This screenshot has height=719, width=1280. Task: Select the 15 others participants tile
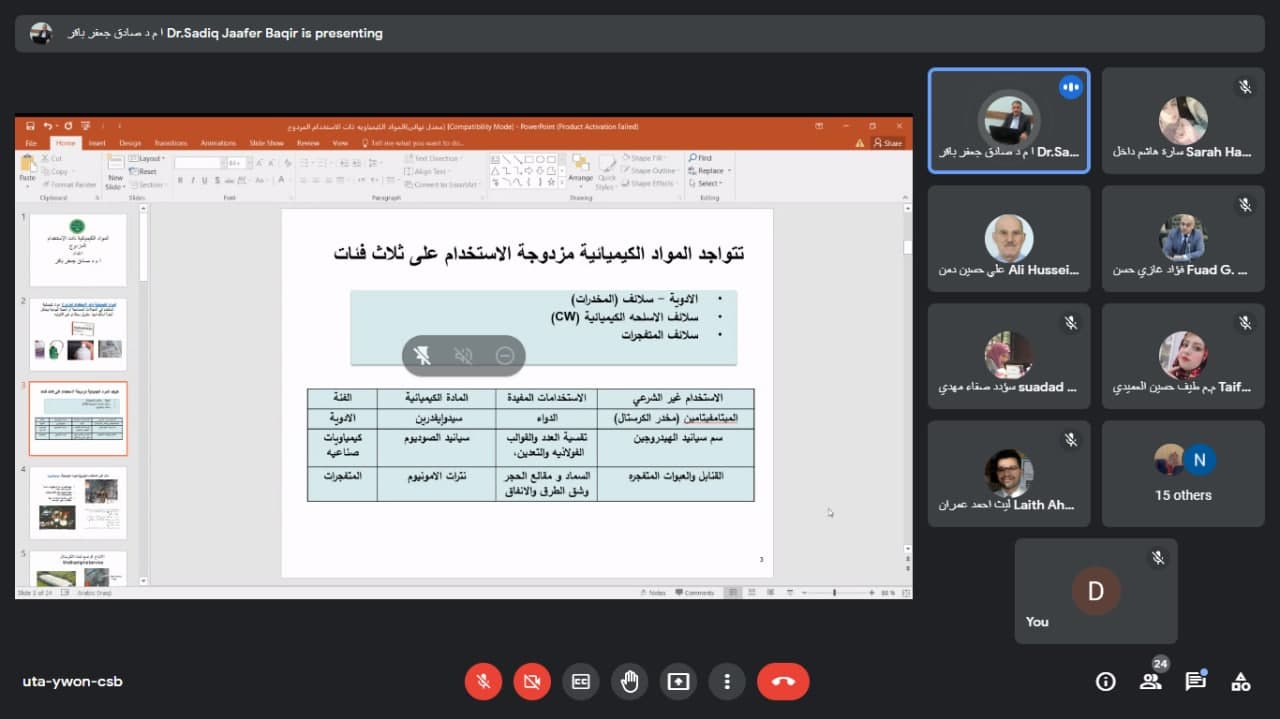pos(1183,473)
